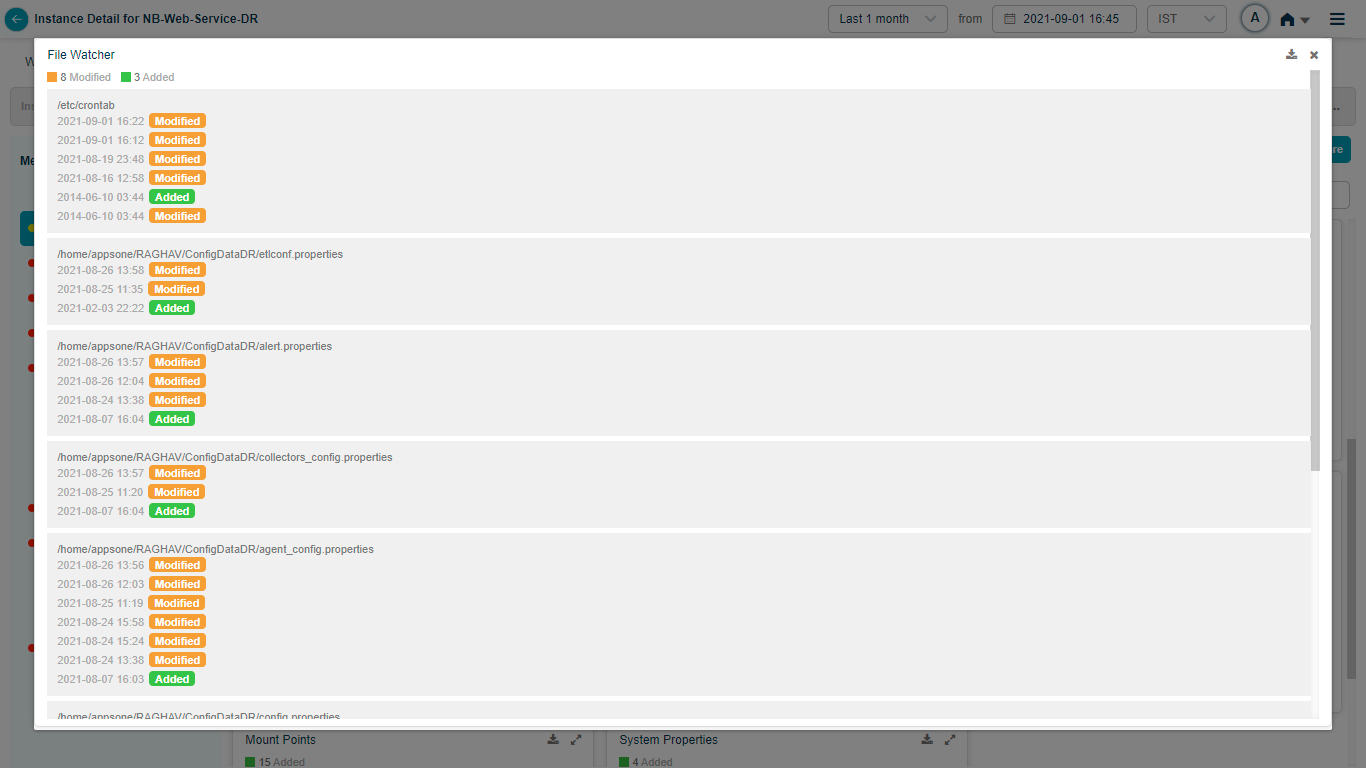Viewport: 1366px width, 768px height.
Task: Click the dropdown arrow beside the home icon
Action: coord(1305,21)
